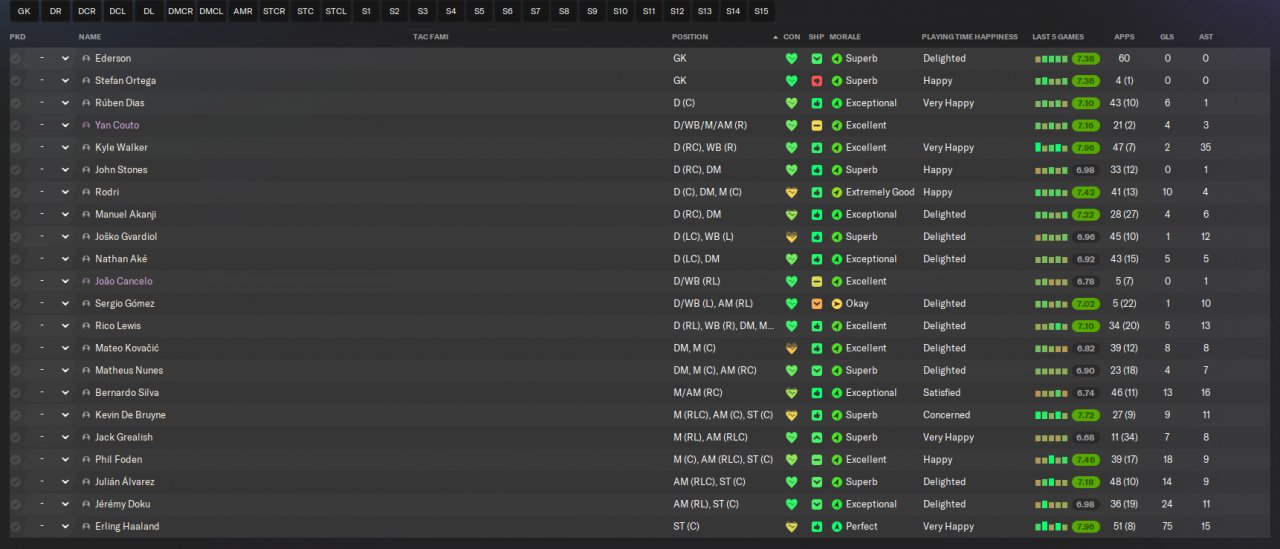Click Sergio Gómez's orange match sharpness icon
Viewport: 1280px width, 549px height.
click(x=817, y=303)
